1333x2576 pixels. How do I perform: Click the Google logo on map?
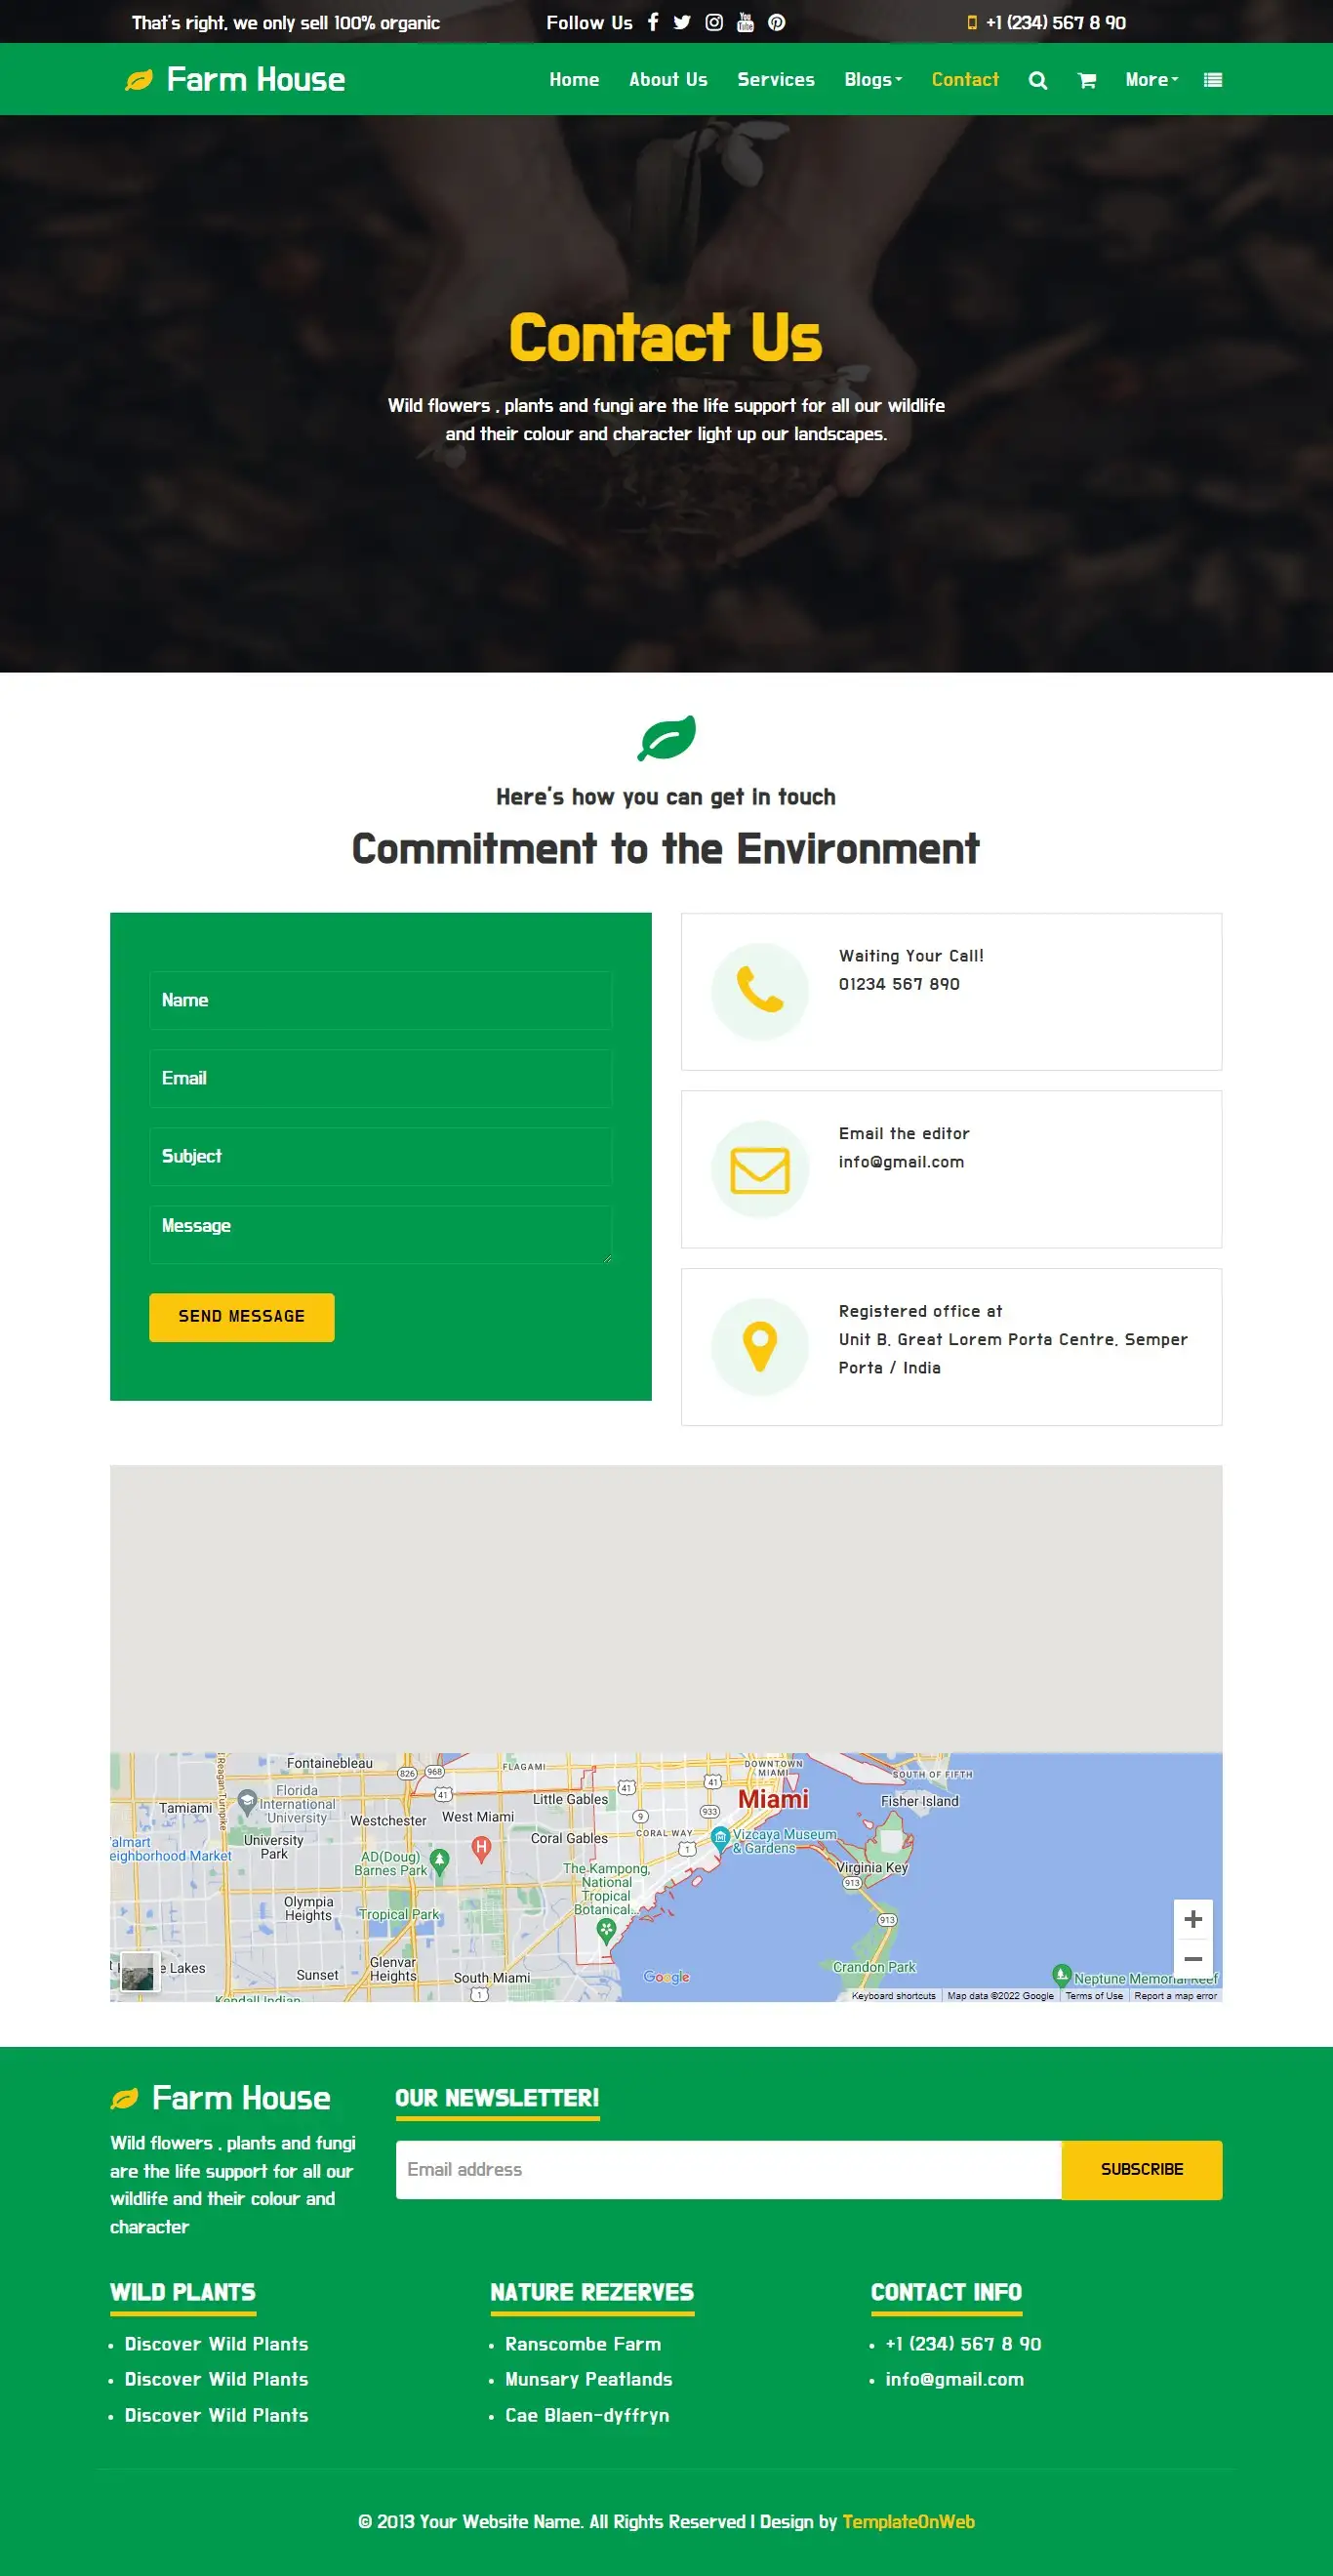click(667, 1977)
